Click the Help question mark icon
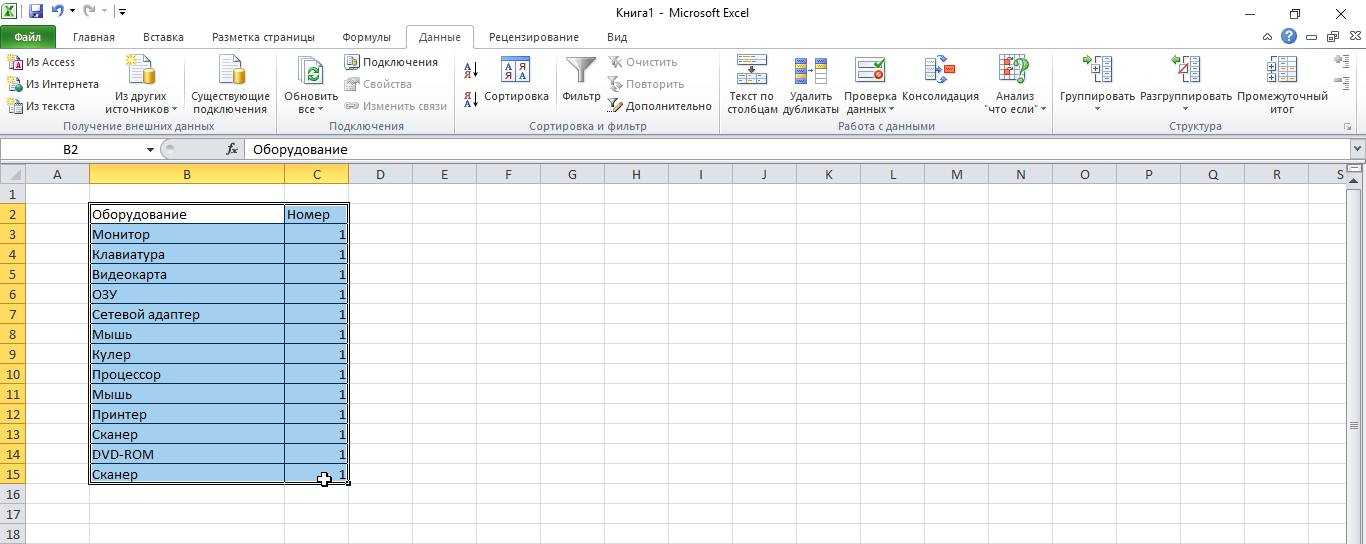This screenshot has width=1366, height=544. pos(1289,37)
